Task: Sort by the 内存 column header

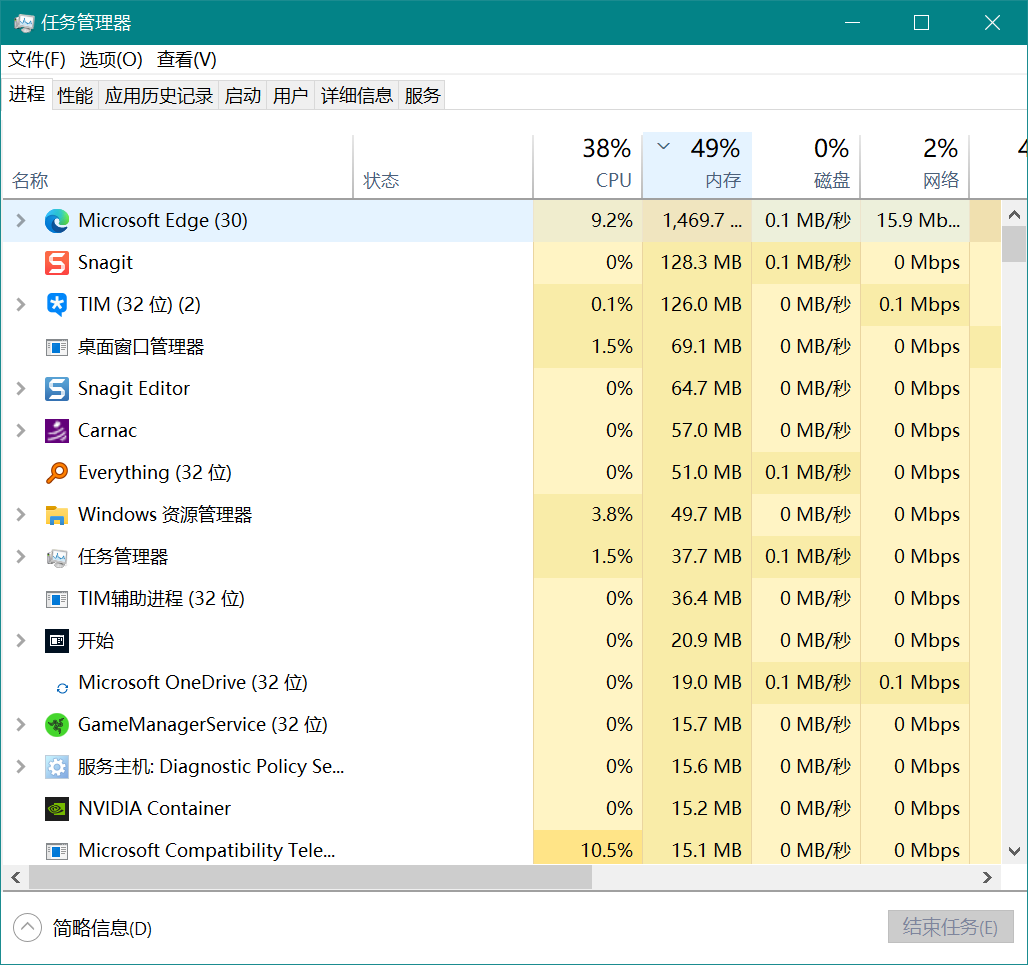Action: pos(697,167)
